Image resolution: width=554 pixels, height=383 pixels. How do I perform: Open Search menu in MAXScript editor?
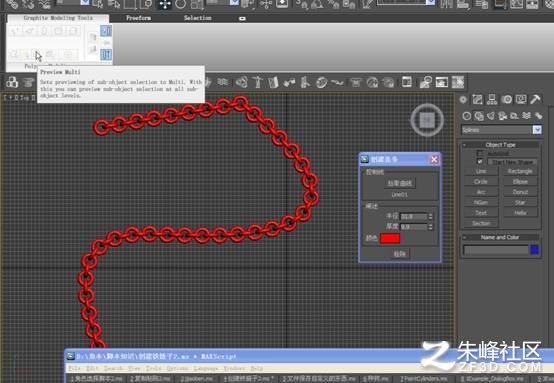pyautogui.click(x=114, y=369)
